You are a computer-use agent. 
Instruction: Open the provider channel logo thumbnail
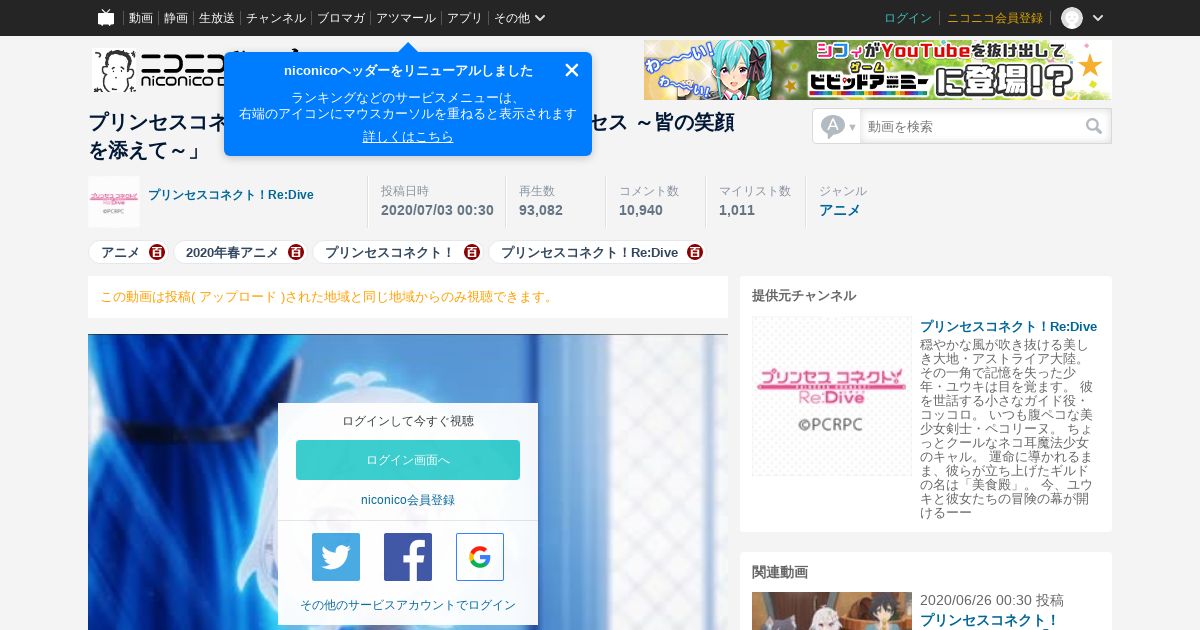[x=832, y=396]
